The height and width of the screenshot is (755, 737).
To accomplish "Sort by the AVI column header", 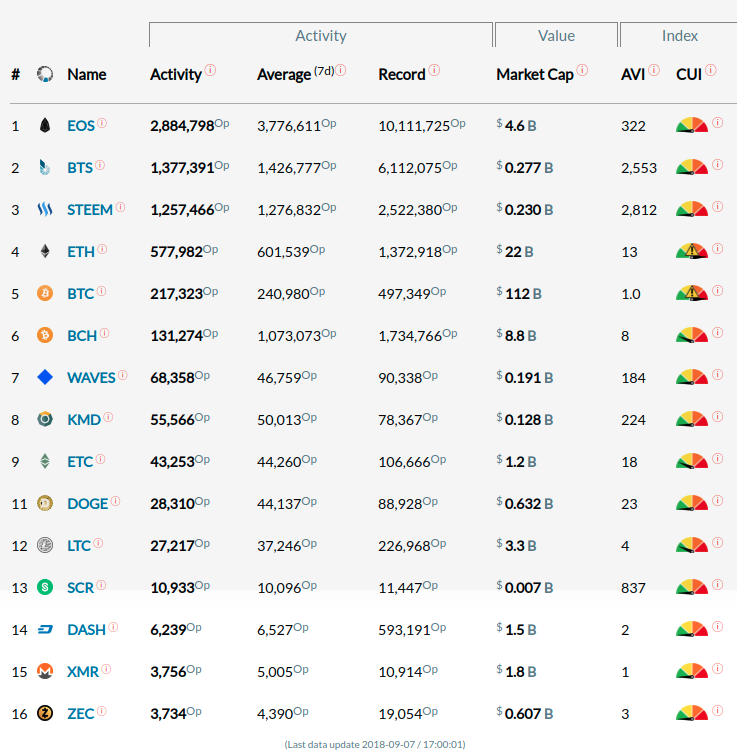I will pos(633,75).
